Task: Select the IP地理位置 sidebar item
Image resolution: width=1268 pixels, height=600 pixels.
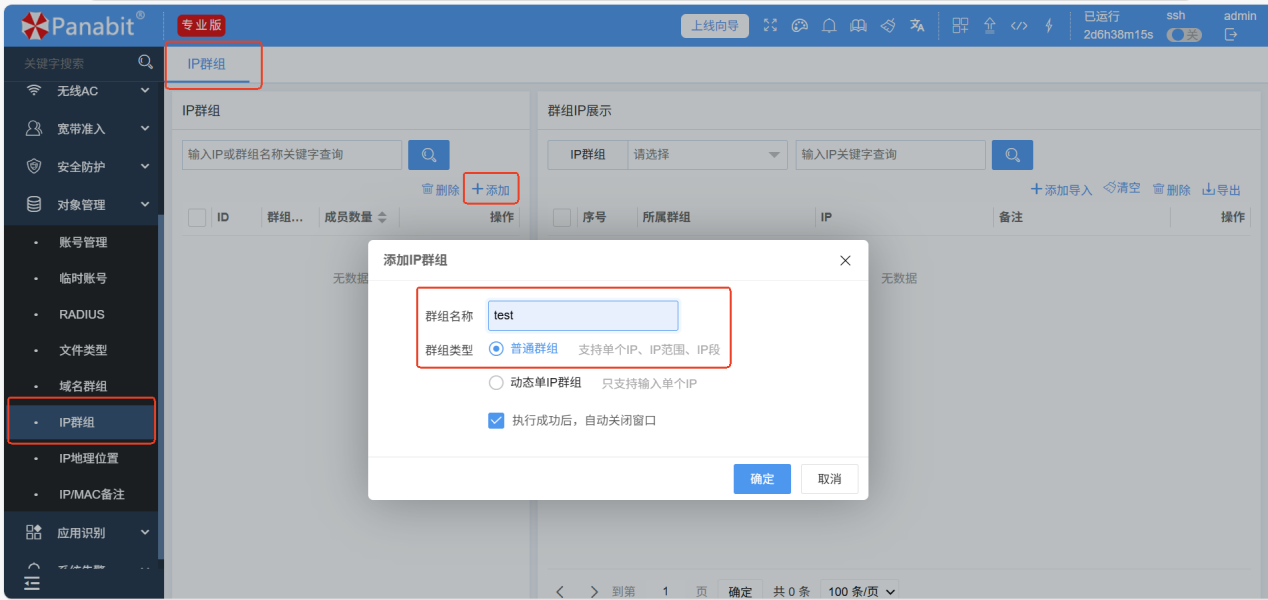Action: (x=88, y=459)
